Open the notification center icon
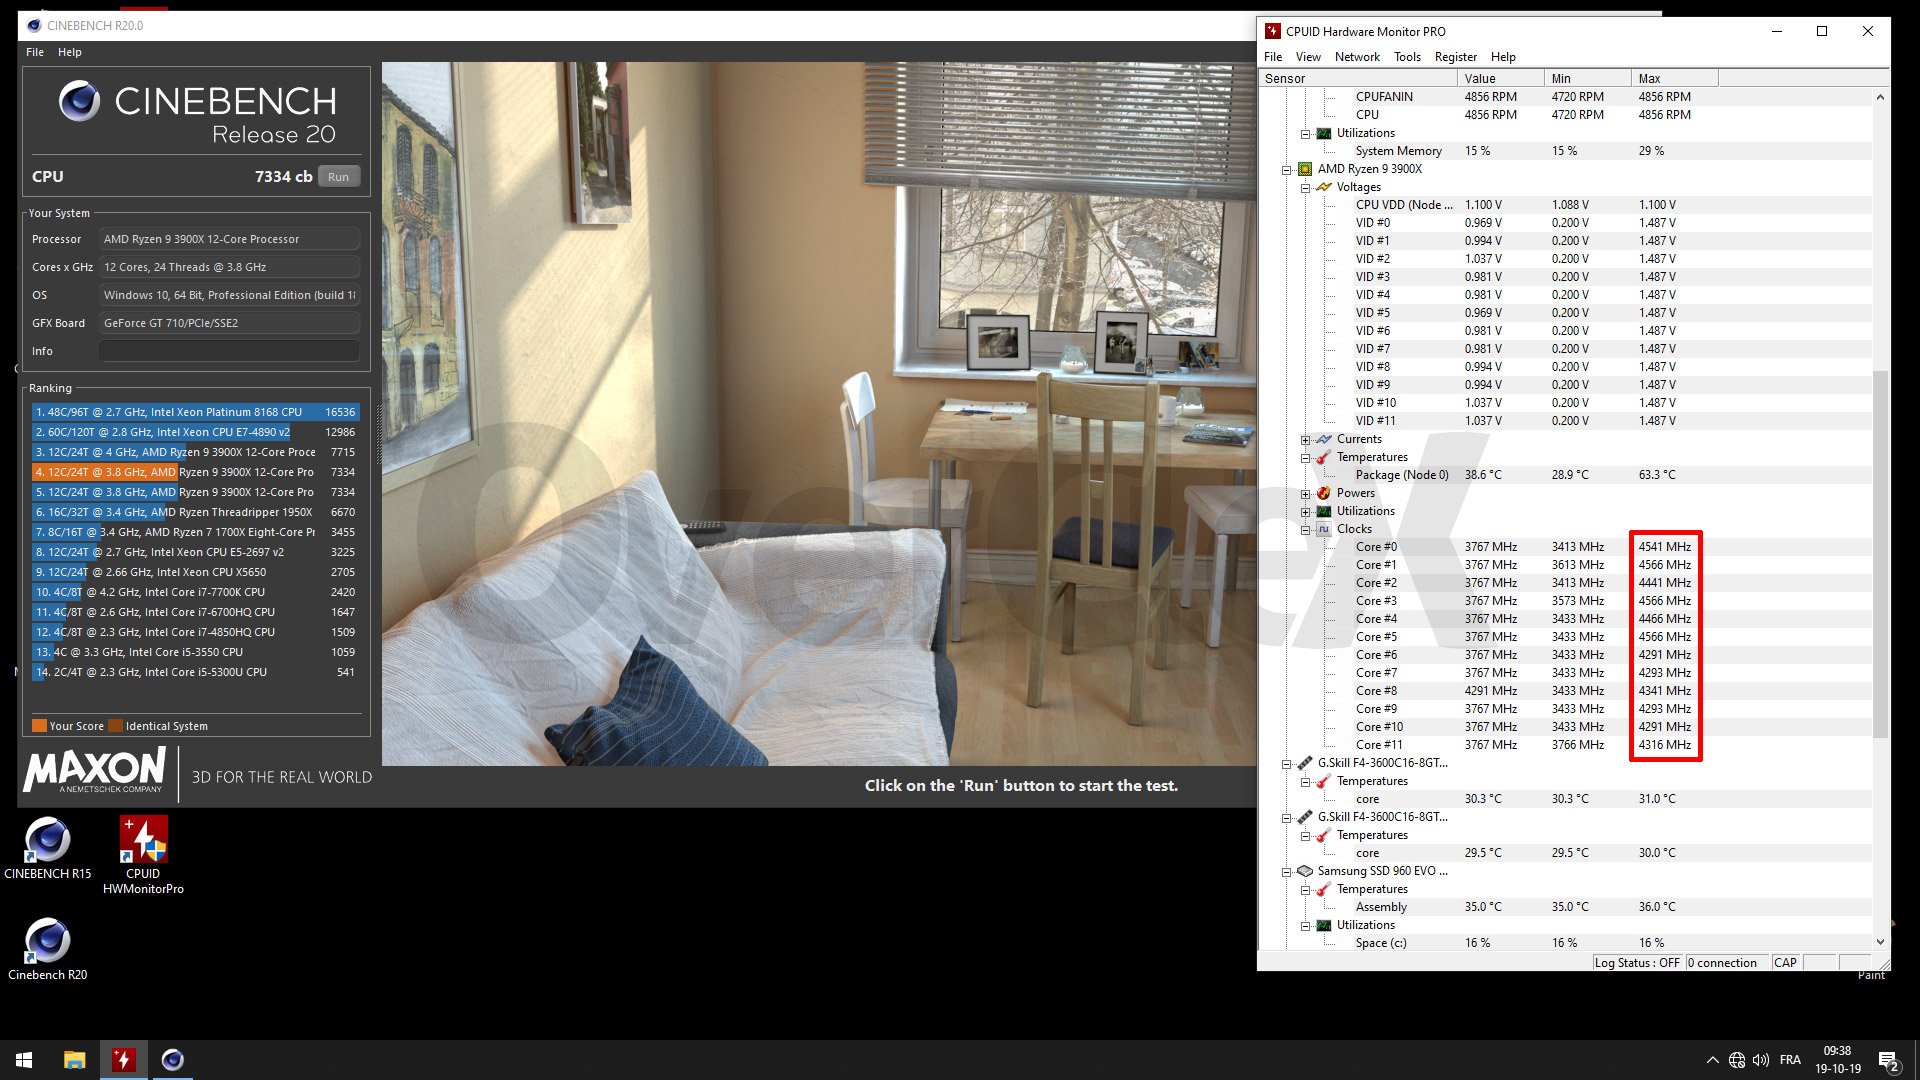The height and width of the screenshot is (1080, 1920). click(x=1889, y=1061)
